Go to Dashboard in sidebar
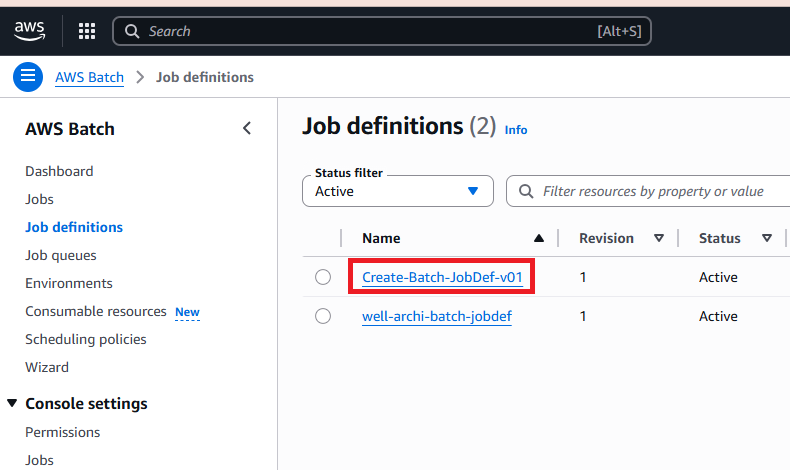 [59, 171]
